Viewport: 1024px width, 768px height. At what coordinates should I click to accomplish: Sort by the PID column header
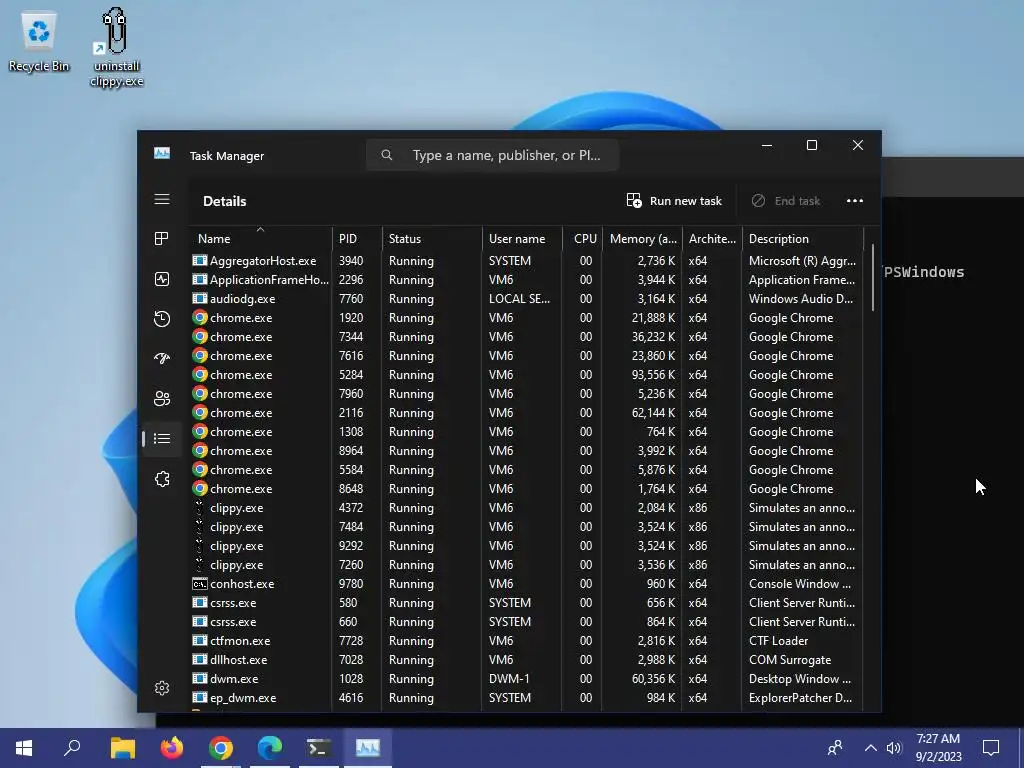click(357, 238)
